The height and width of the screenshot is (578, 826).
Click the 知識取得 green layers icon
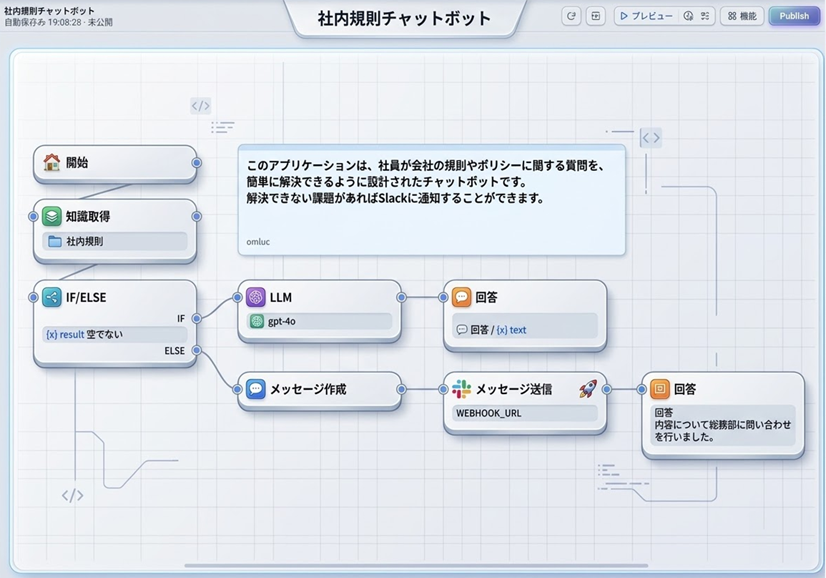pyautogui.click(x=52, y=216)
